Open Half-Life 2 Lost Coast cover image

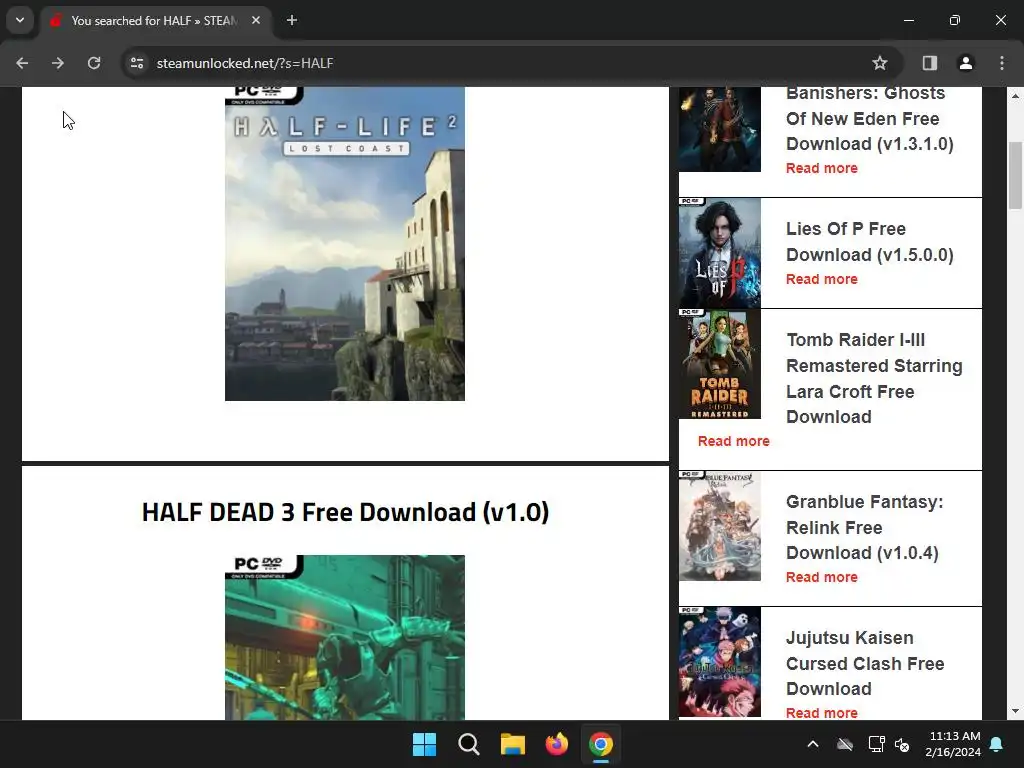tap(345, 244)
